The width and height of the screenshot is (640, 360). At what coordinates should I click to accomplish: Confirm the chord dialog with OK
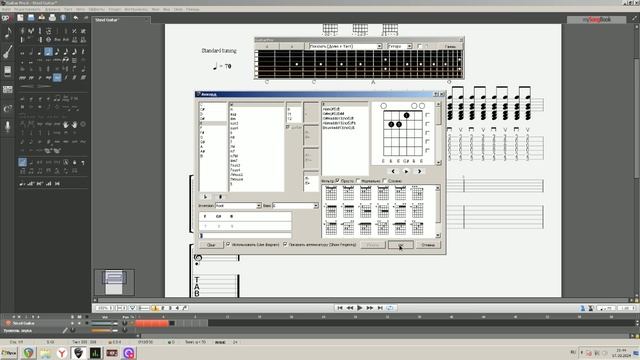click(x=401, y=245)
